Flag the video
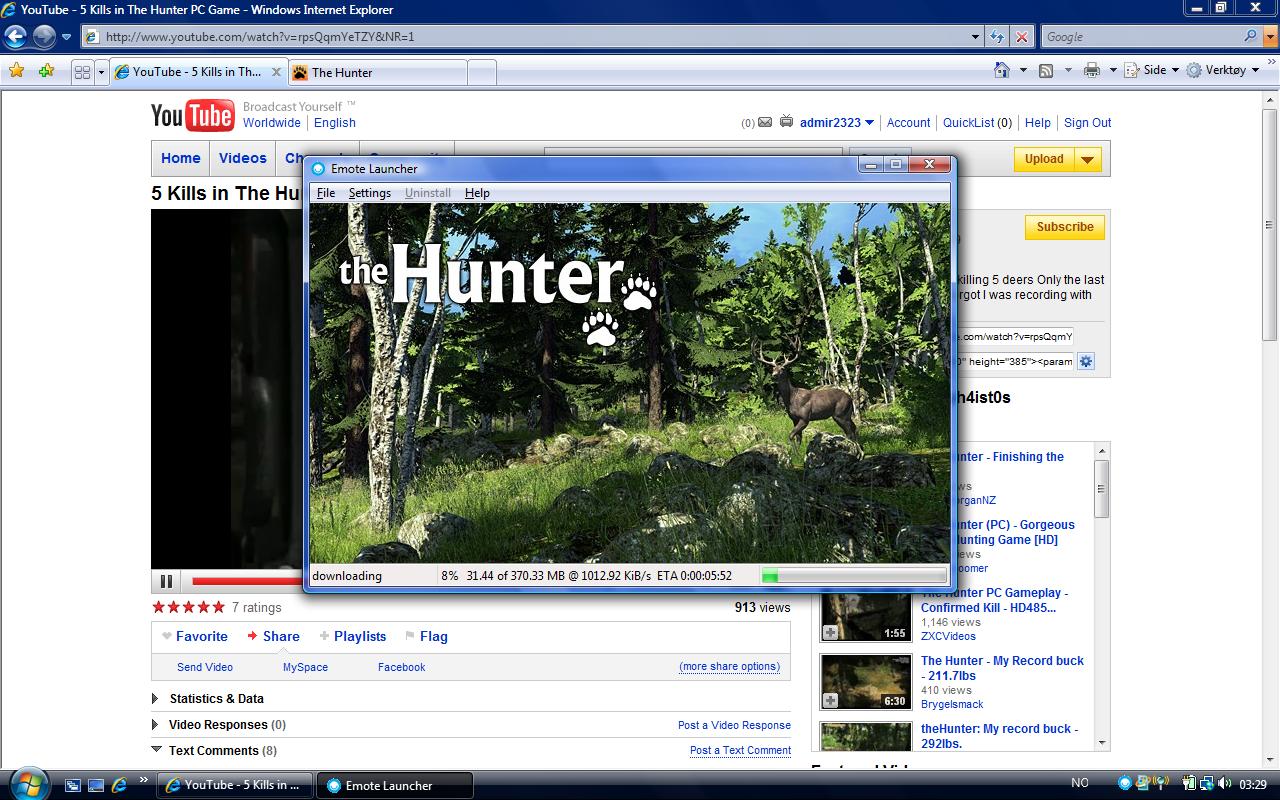This screenshot has height=800, width=1280. (426, 636)
